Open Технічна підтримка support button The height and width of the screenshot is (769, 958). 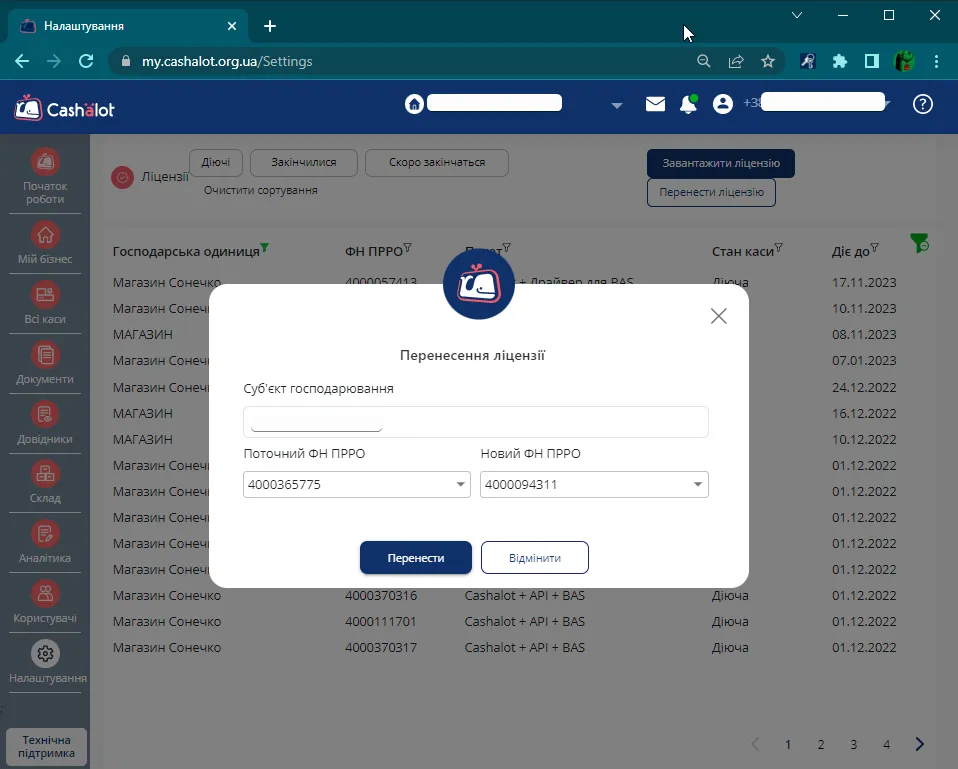coord(46,746)
